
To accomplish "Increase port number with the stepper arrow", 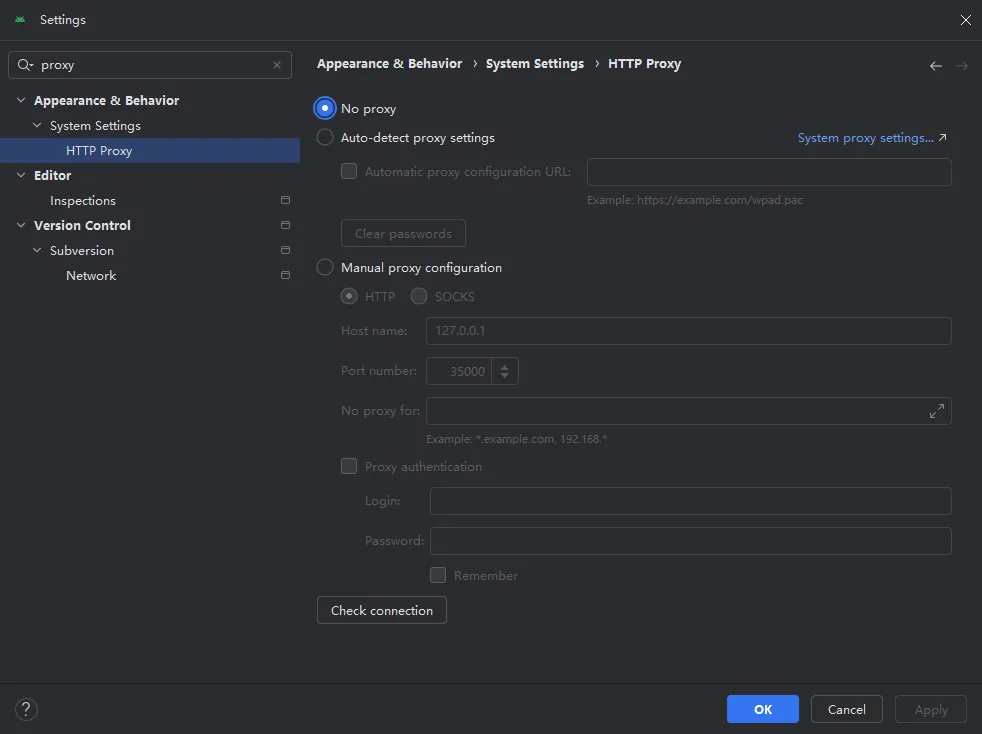I will coord(504,366).
